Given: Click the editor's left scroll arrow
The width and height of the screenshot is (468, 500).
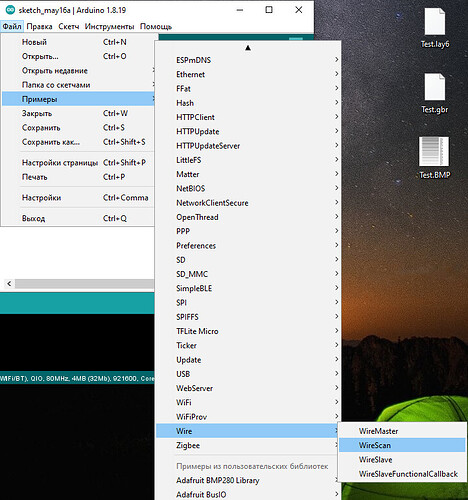Looking at the screenshot, I should pyautogui.click(x=9, y=284).
